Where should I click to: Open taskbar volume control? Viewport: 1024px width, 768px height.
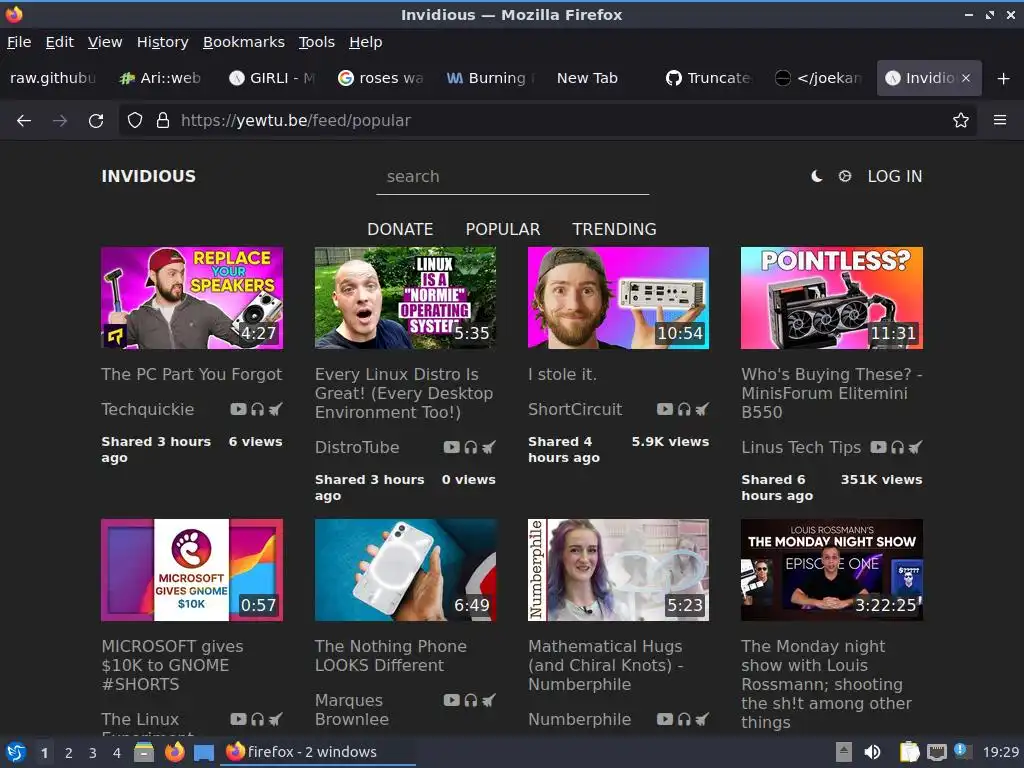[x=872, y=752]
